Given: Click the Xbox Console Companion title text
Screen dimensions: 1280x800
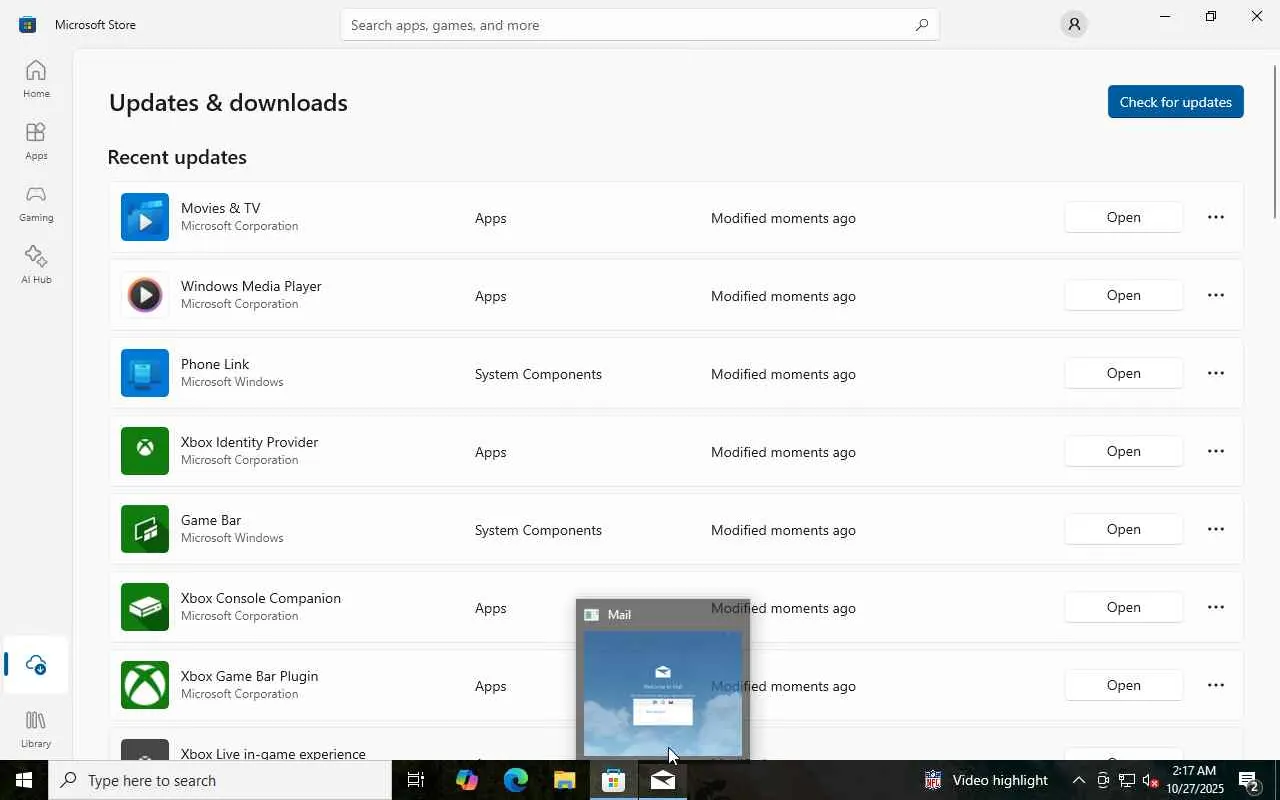Looking at the screenshot, I should click(x=261, y=598).
